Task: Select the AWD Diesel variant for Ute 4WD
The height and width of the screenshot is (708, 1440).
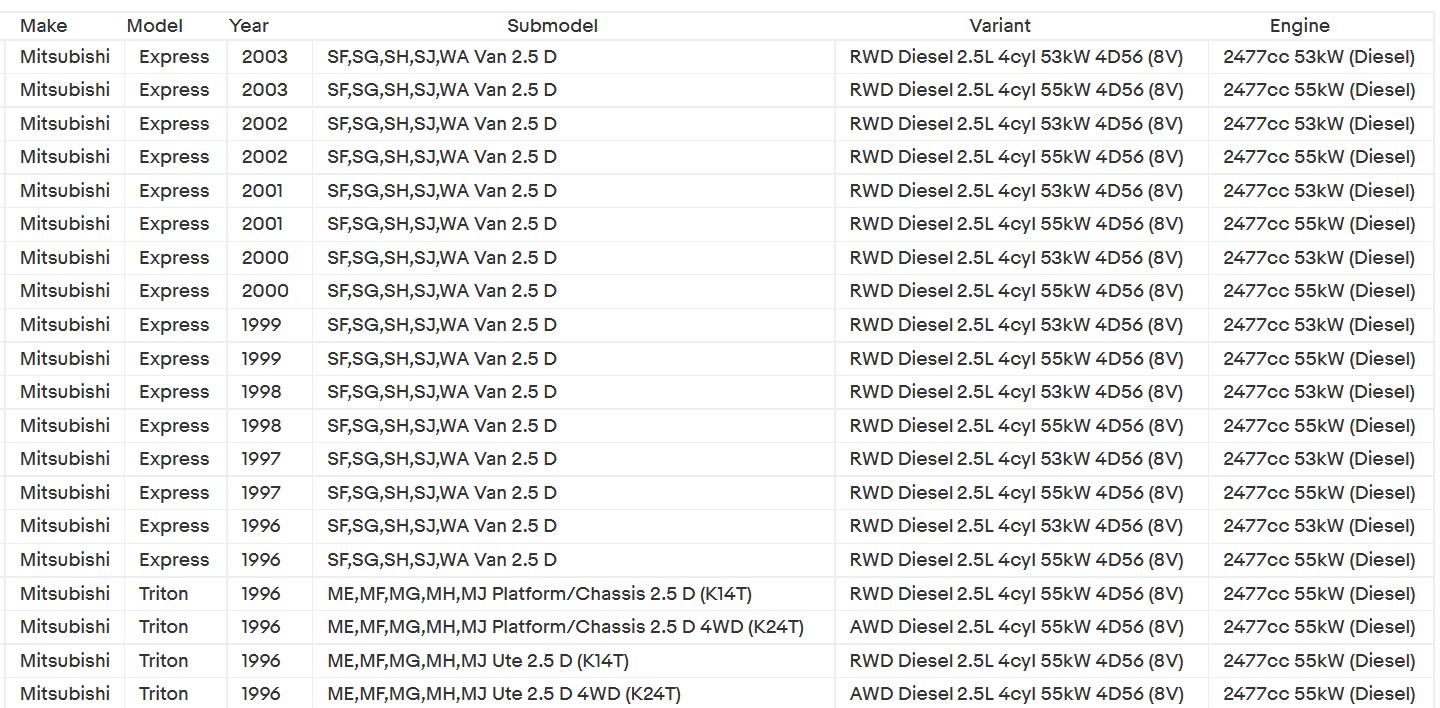Action: click(1016, 694)
